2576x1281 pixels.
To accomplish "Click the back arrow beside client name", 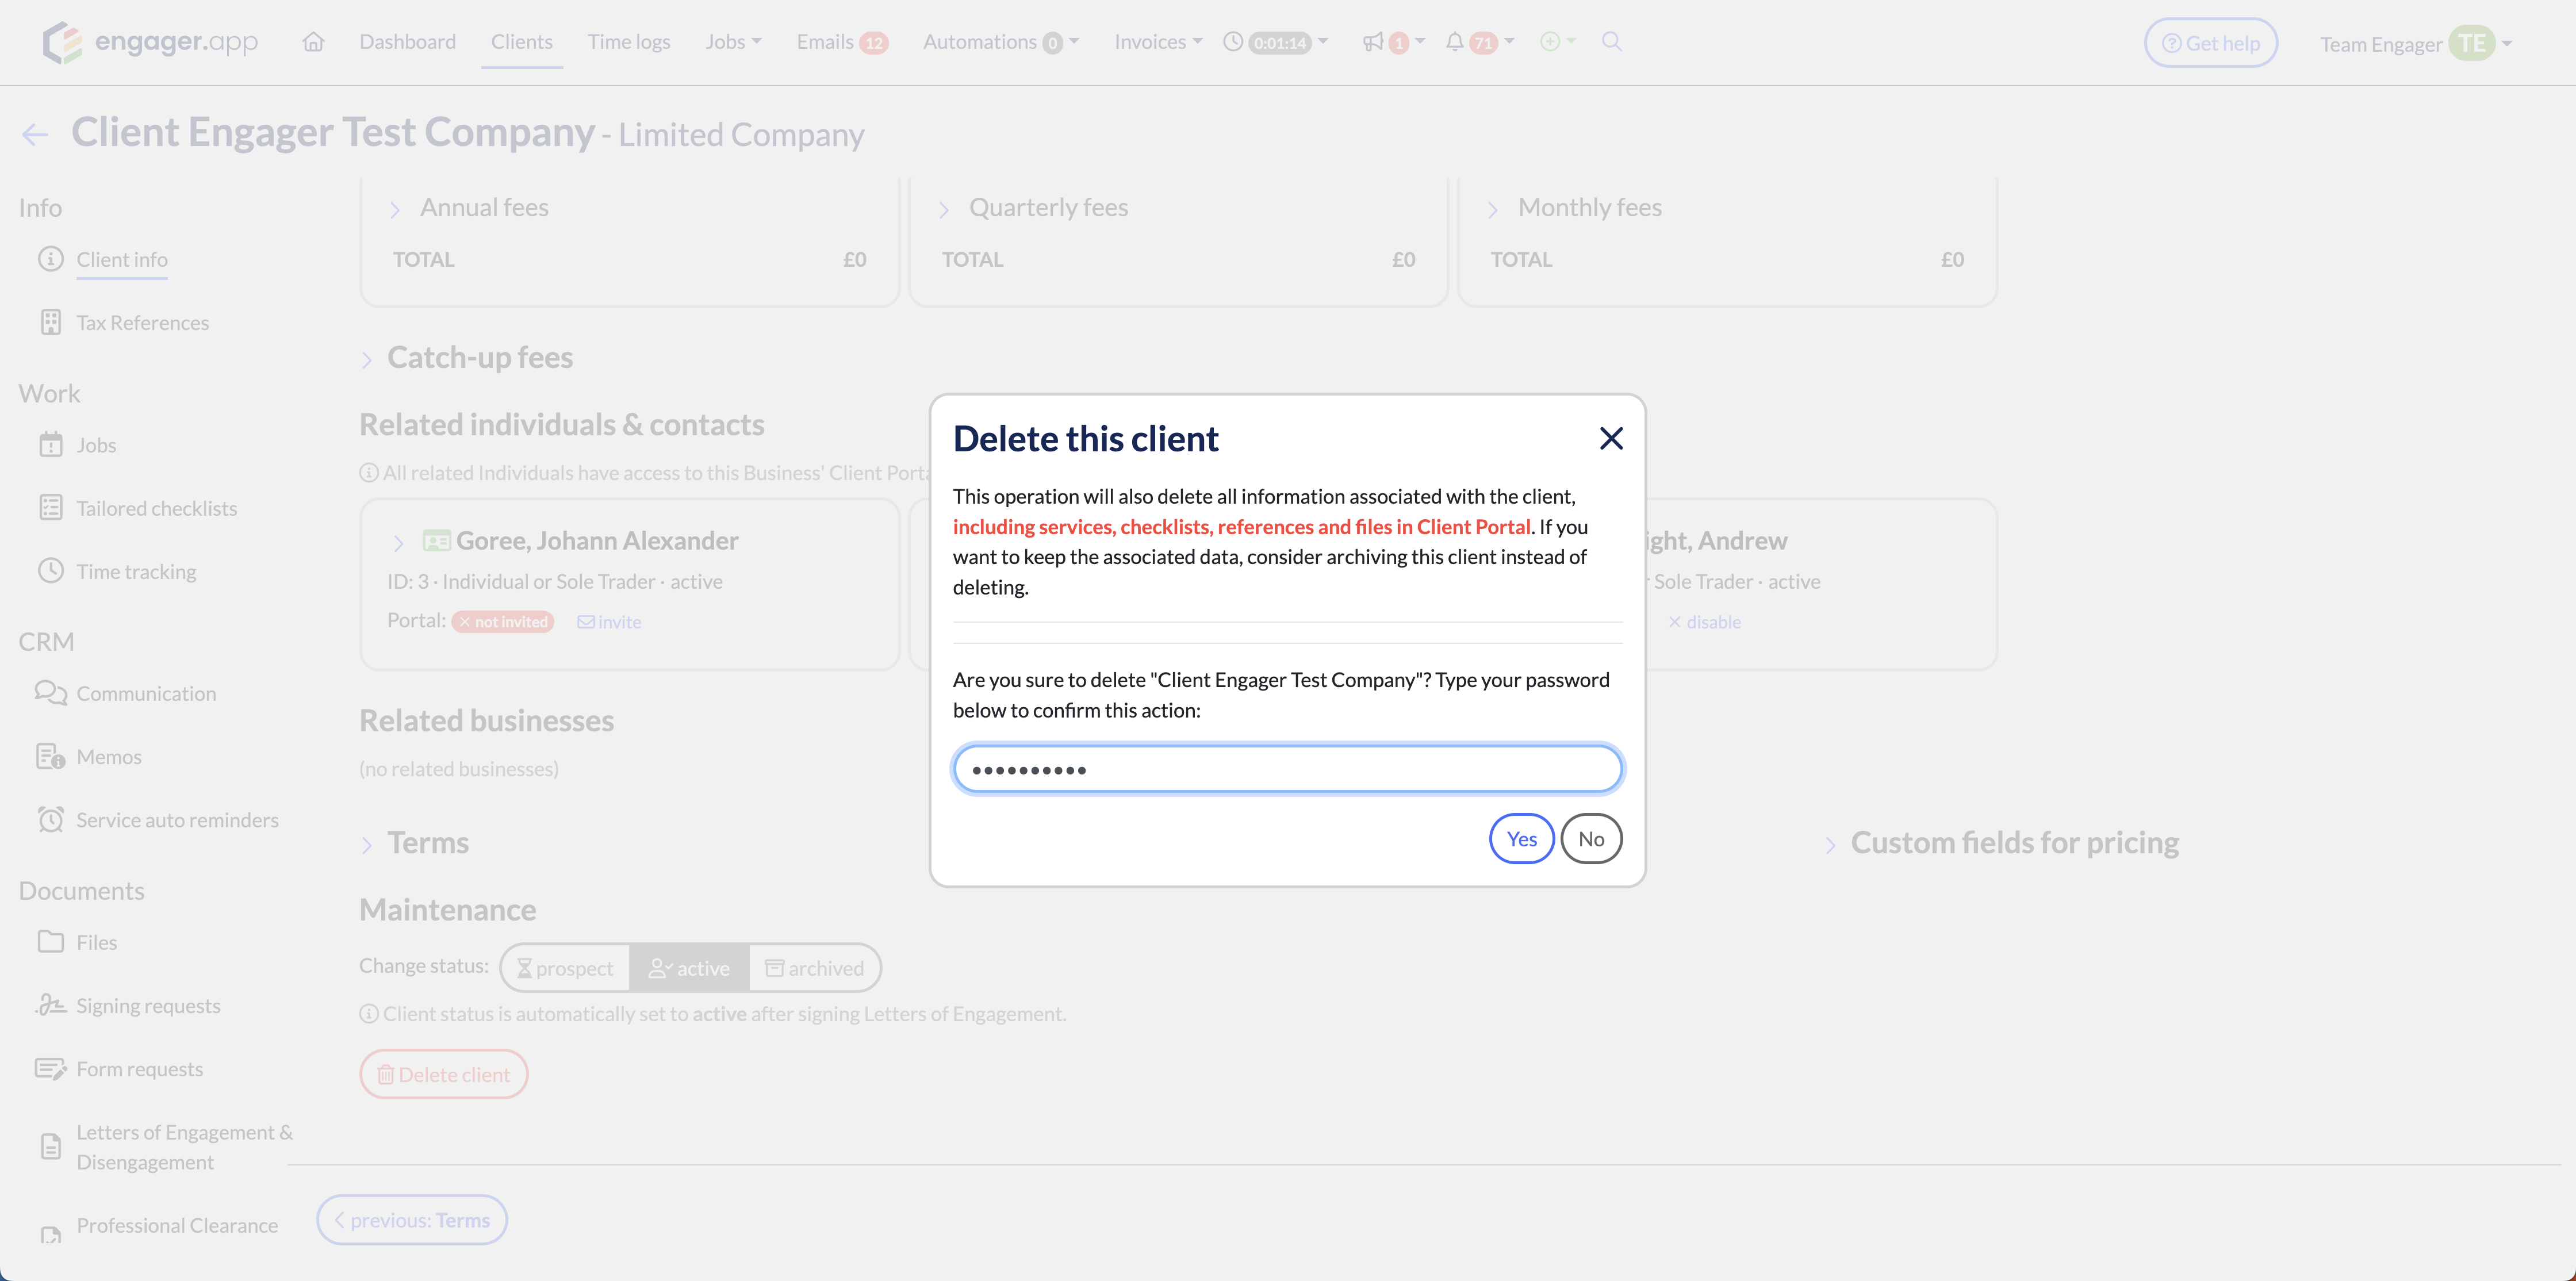I will pos(35,135).
